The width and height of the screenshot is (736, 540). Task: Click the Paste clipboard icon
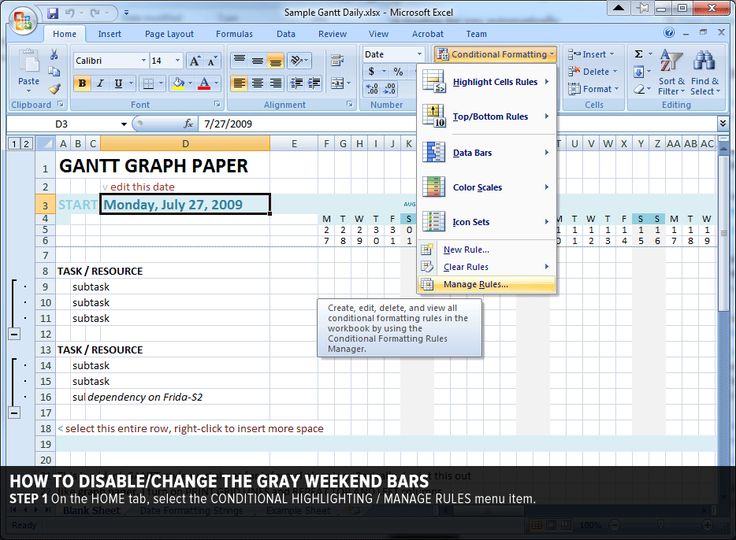(29, 62)
